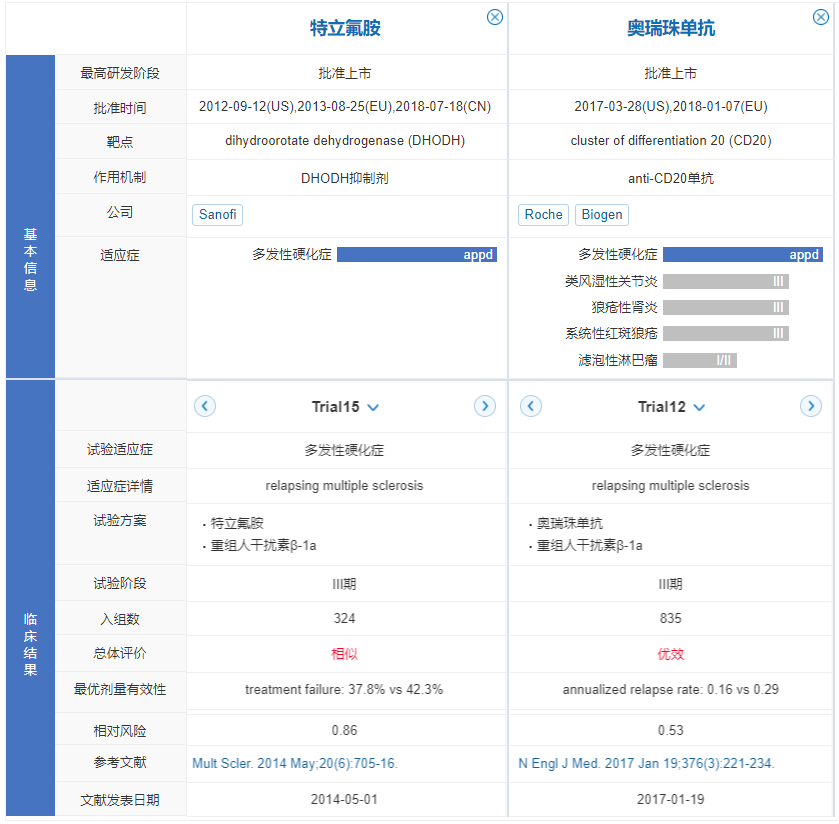This screenshot has height=824, width=839.
Task: Click approval dates '2017-03-28(US),2018-01-07(EU)'
Action: click(x=671, y=106)
